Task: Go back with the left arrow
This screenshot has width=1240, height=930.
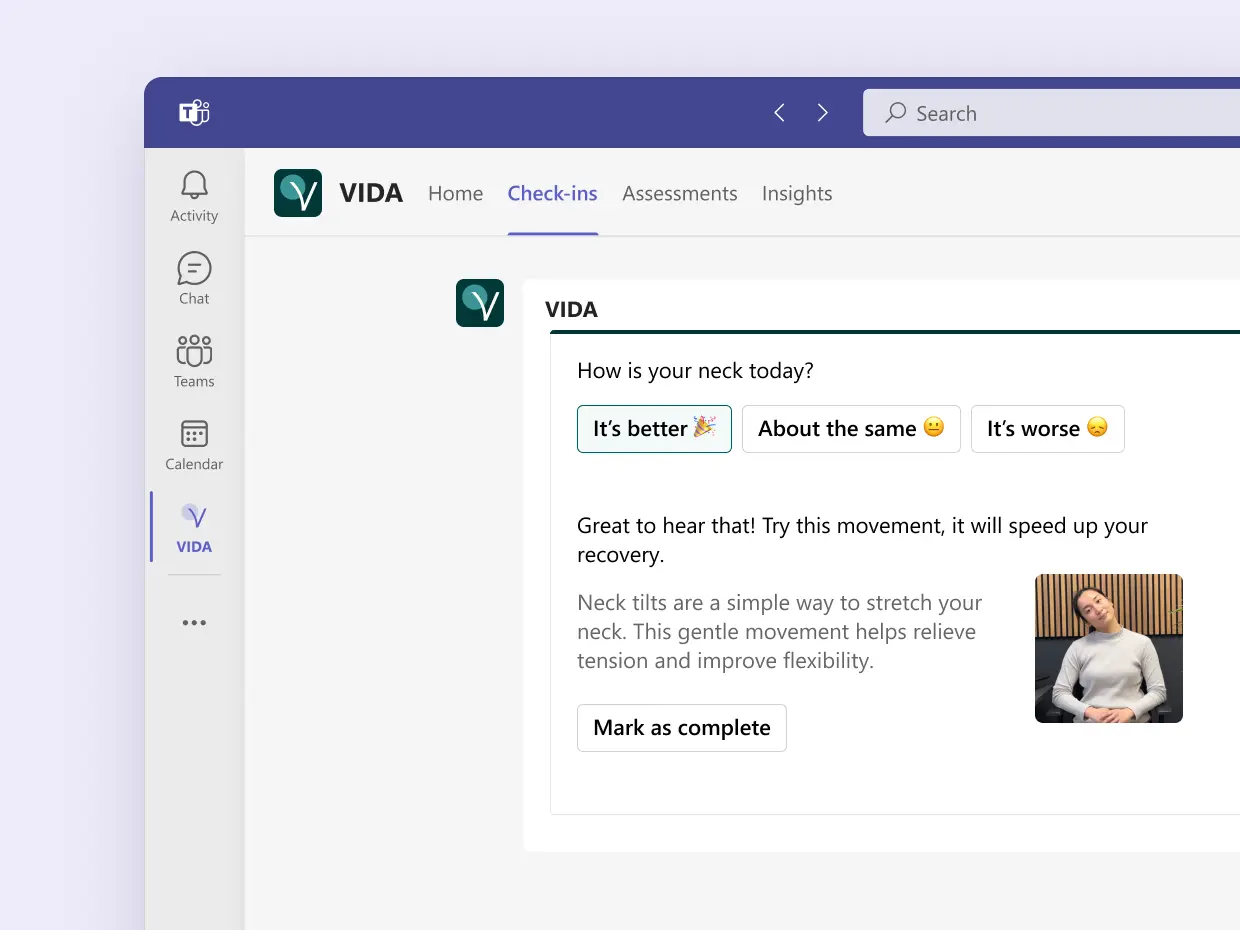Action: pos(779,113)
